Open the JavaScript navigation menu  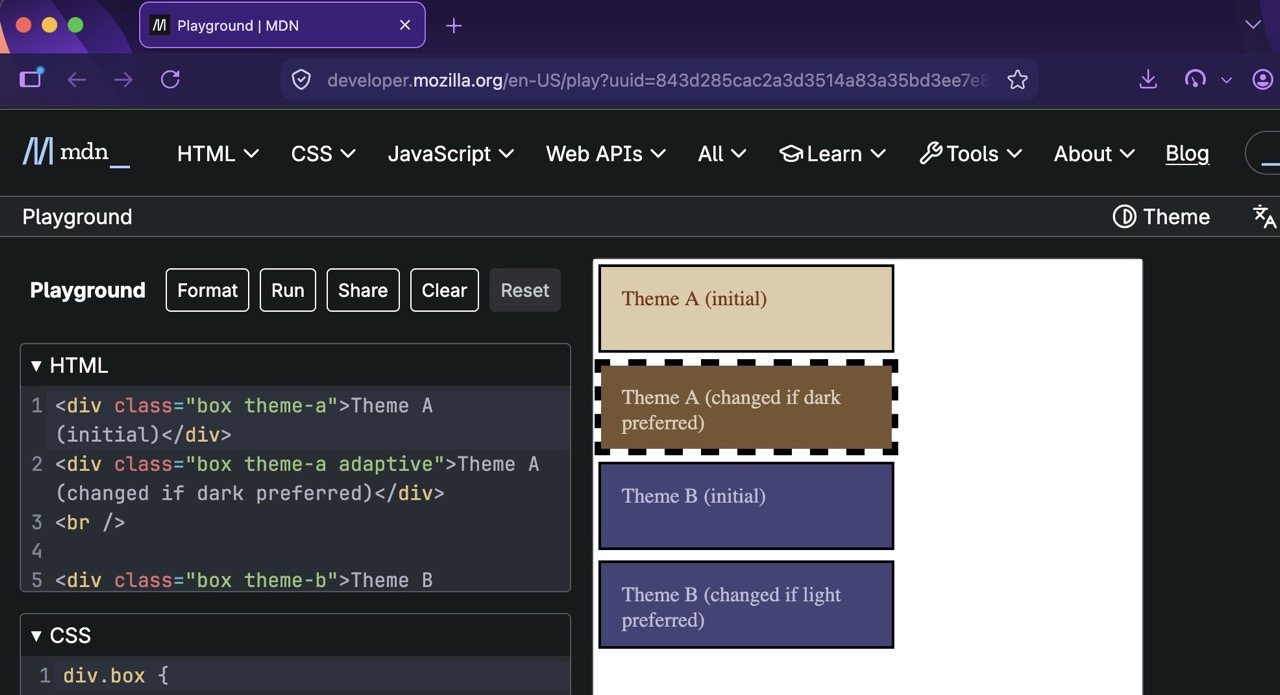pyautogui.click(x=450, y=153)
